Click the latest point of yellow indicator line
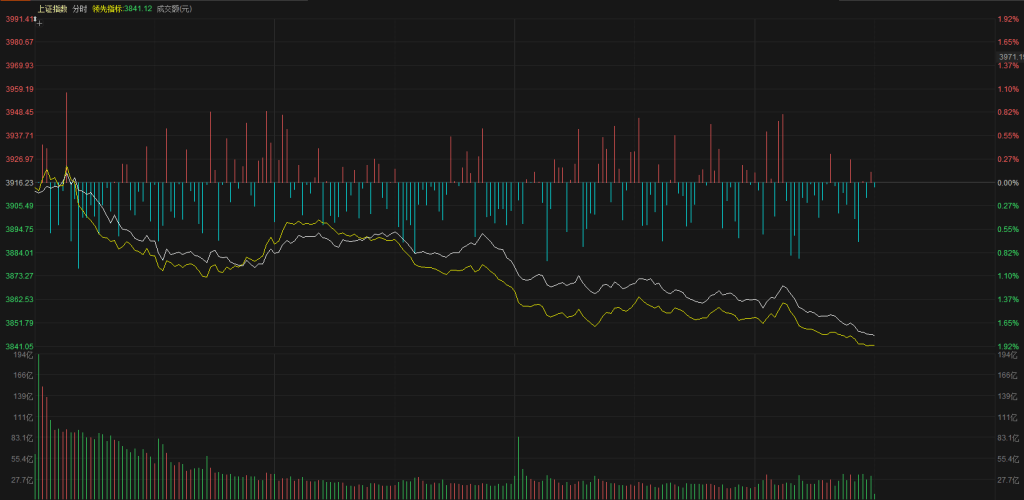The image size is (1024, 500). coord(874,345)
